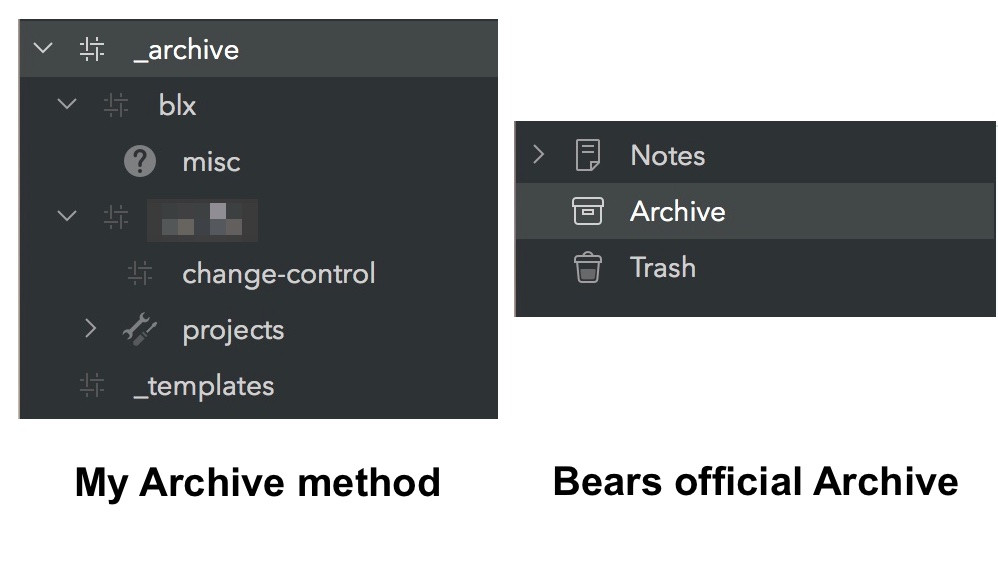Click the tag icon beside _templates
The height and width of the screenshot is (561, 998).
[x=92, y=385]
